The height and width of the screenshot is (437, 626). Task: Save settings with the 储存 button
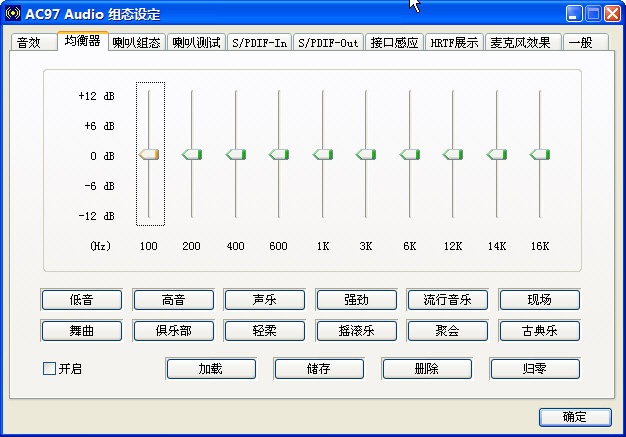tap(319, 369)
